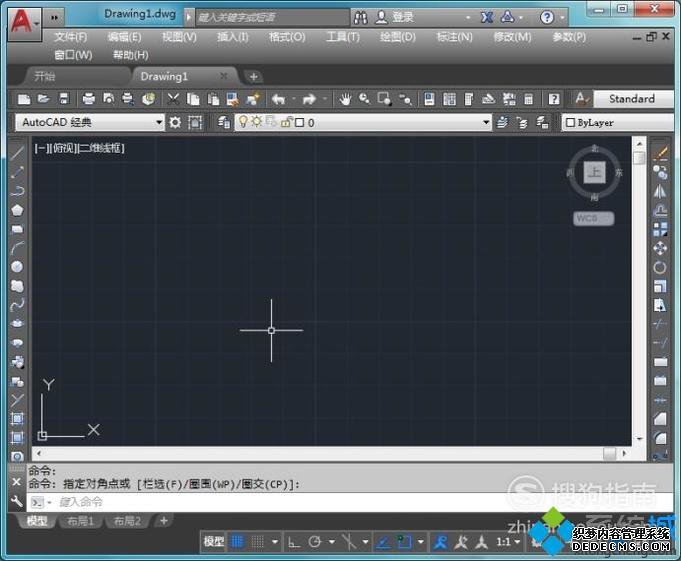
Task: Click the Array modify tool
Action: [660, 229]
